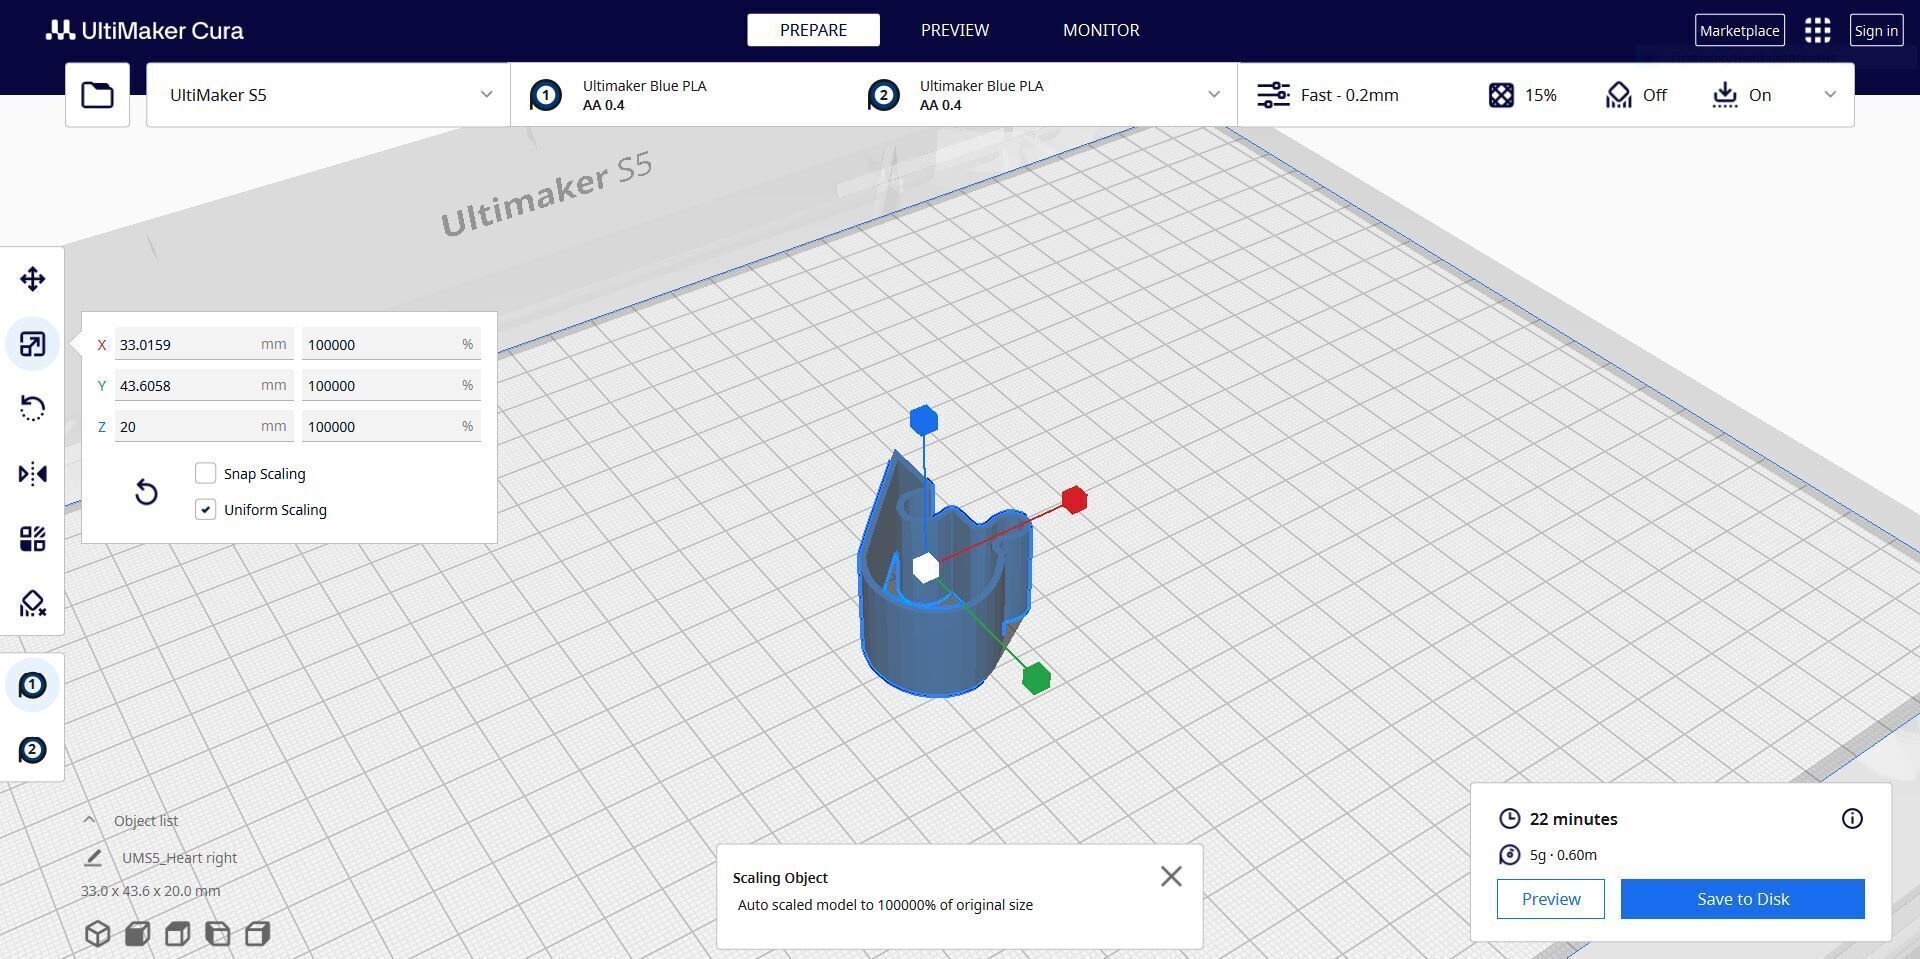Screen dimensions: 1920x959
Task: Click the Y size mm field
Action: pyautogui.click(x=204, y=385)
